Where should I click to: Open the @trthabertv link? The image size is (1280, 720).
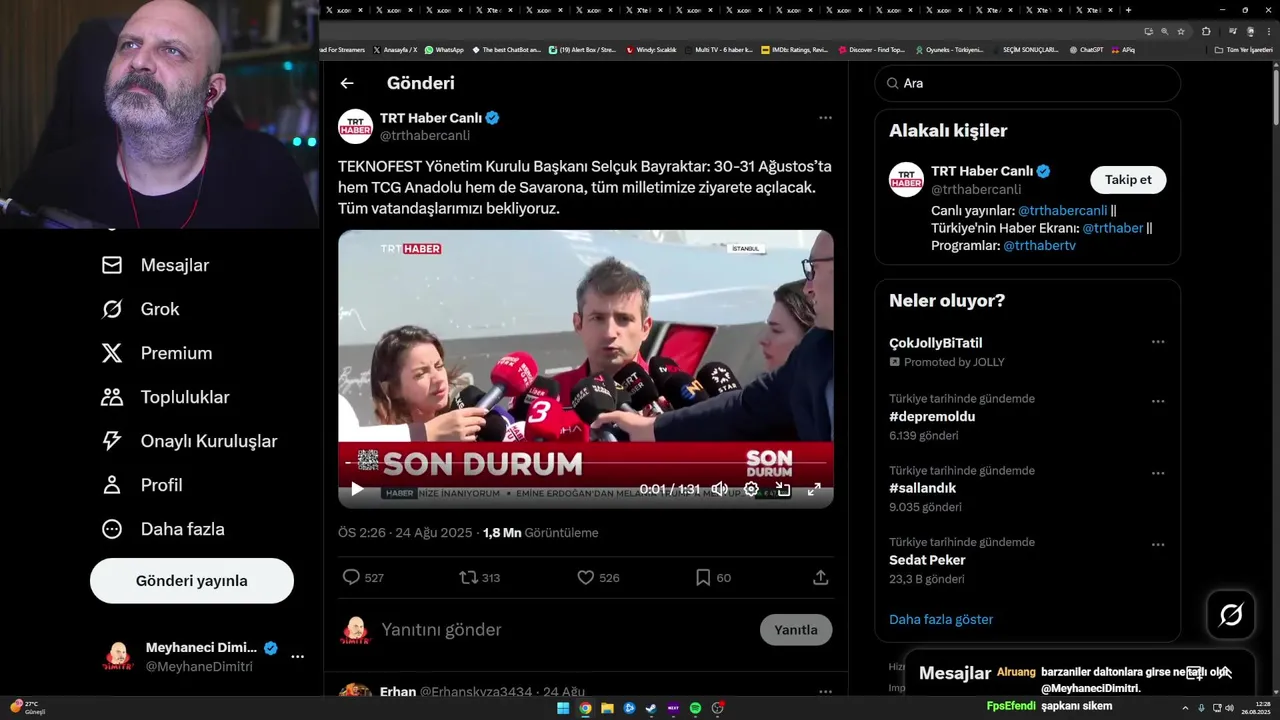(1039, 246)
